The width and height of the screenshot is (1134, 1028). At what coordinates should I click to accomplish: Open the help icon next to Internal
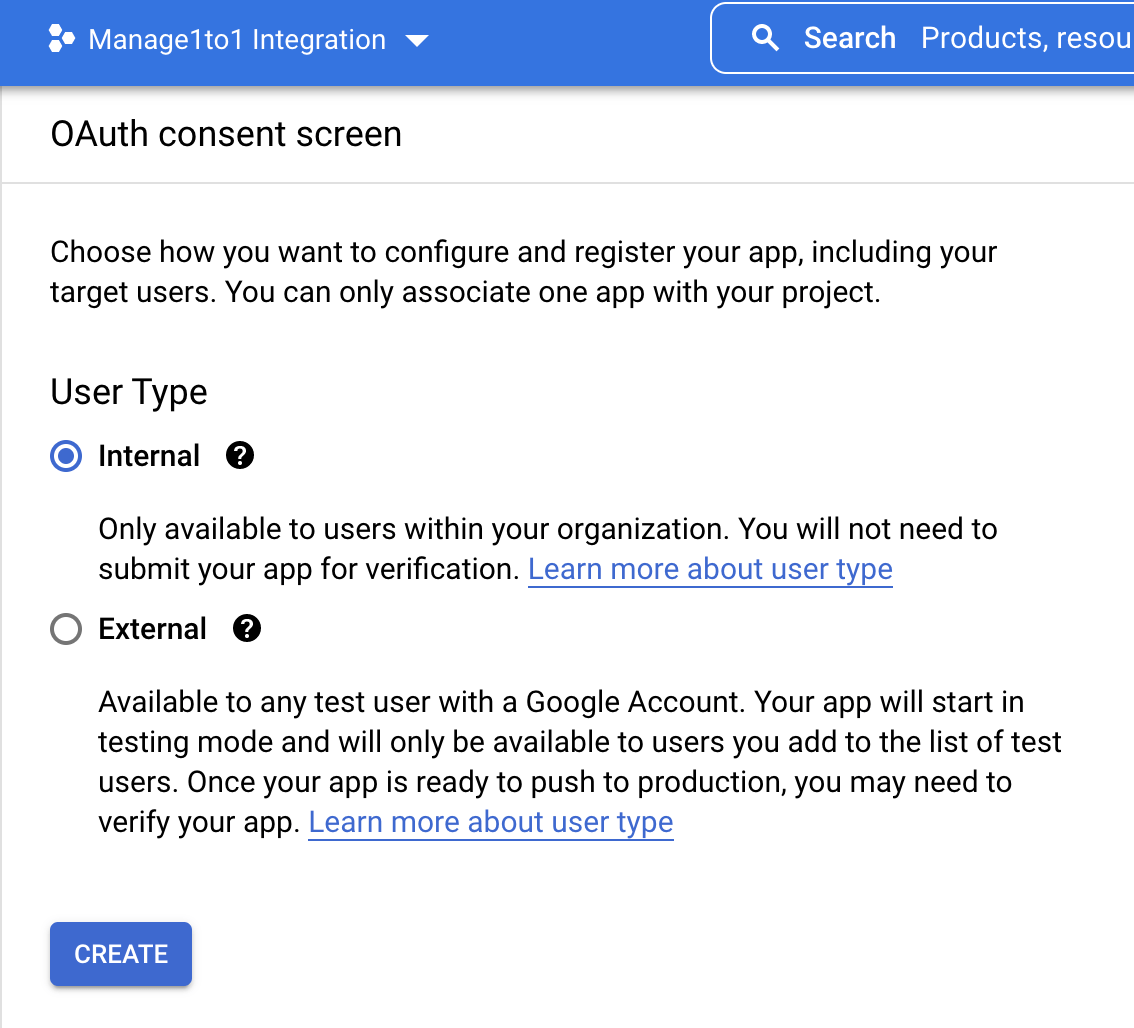240,456
